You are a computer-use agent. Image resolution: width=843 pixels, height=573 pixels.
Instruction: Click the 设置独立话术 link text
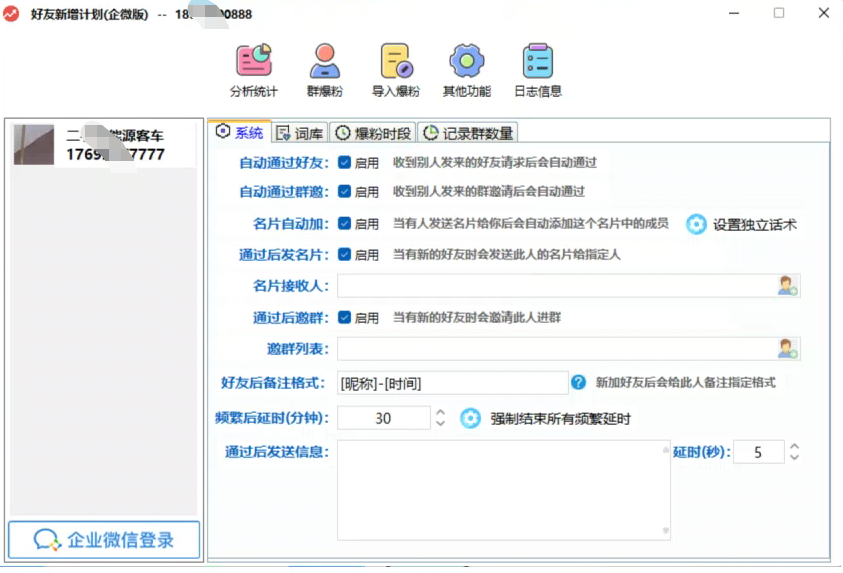pos(755,225)
